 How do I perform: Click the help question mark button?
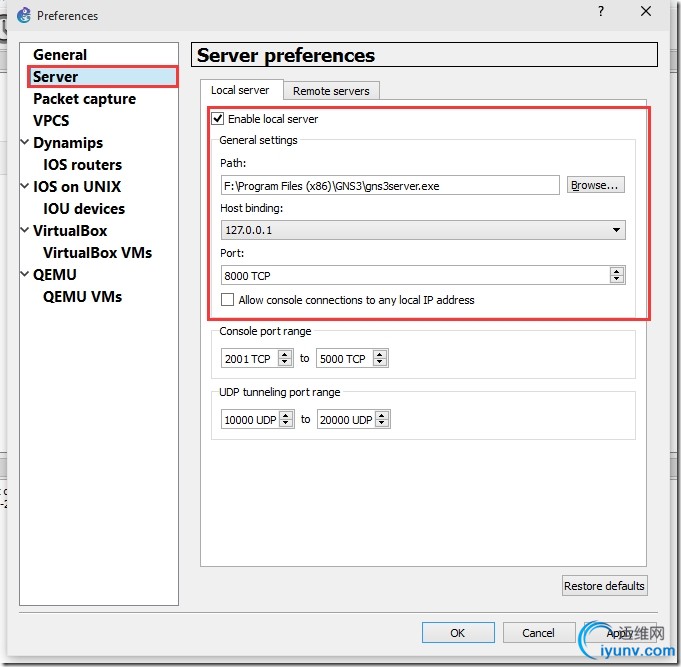(x=601, y=11)
